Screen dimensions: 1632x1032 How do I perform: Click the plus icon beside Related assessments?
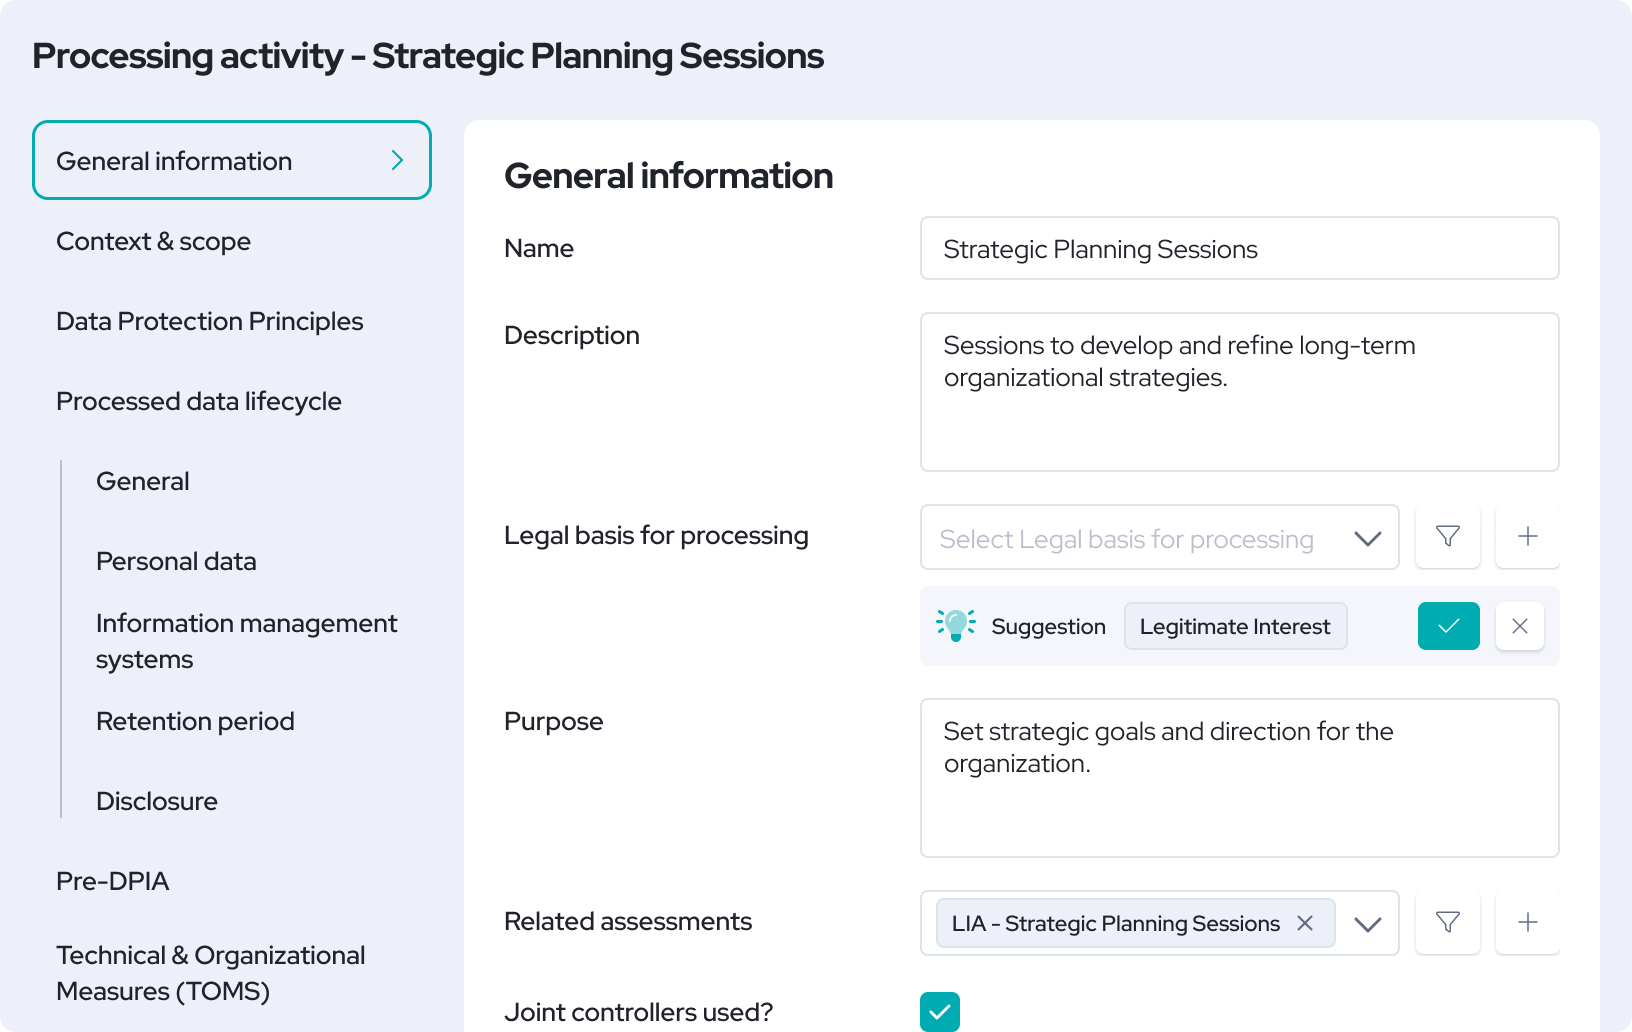pyautogui.click(x=1527, y=923)
